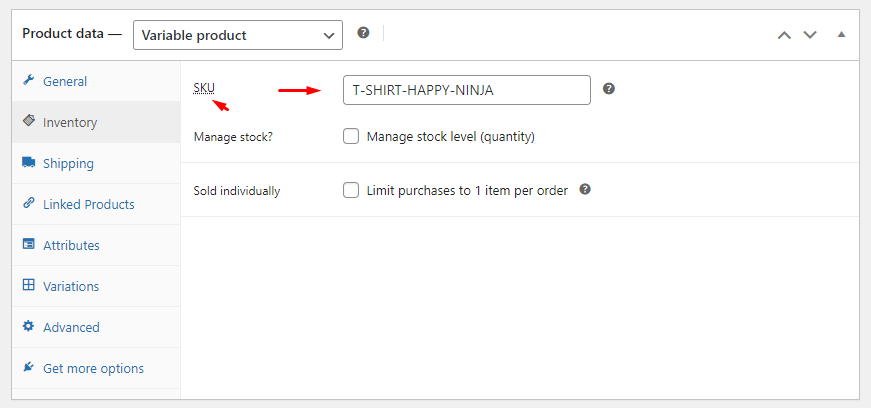This screenshot has width=871, height=408.
Task: Collapse the Product data panel with the triangle toggle
Action: [x=842, y=34]
